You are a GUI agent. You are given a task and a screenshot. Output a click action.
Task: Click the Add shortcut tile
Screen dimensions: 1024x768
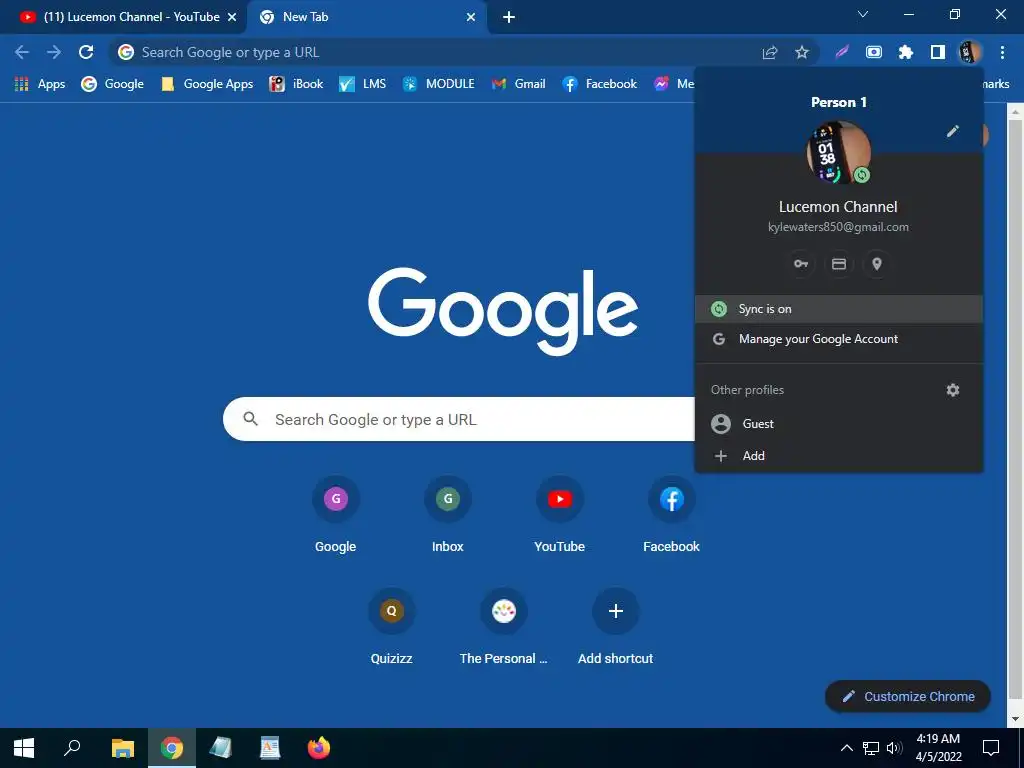(615, 628)
